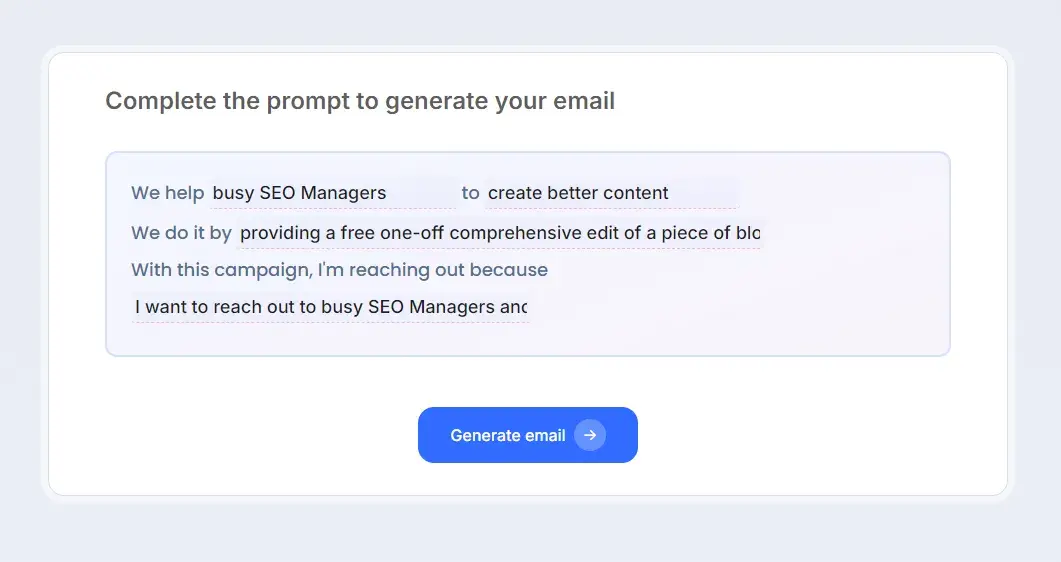Click the word "SEO" in the reason field
The width and height of the screenshot is (1061, 562).
click(386, 307)
